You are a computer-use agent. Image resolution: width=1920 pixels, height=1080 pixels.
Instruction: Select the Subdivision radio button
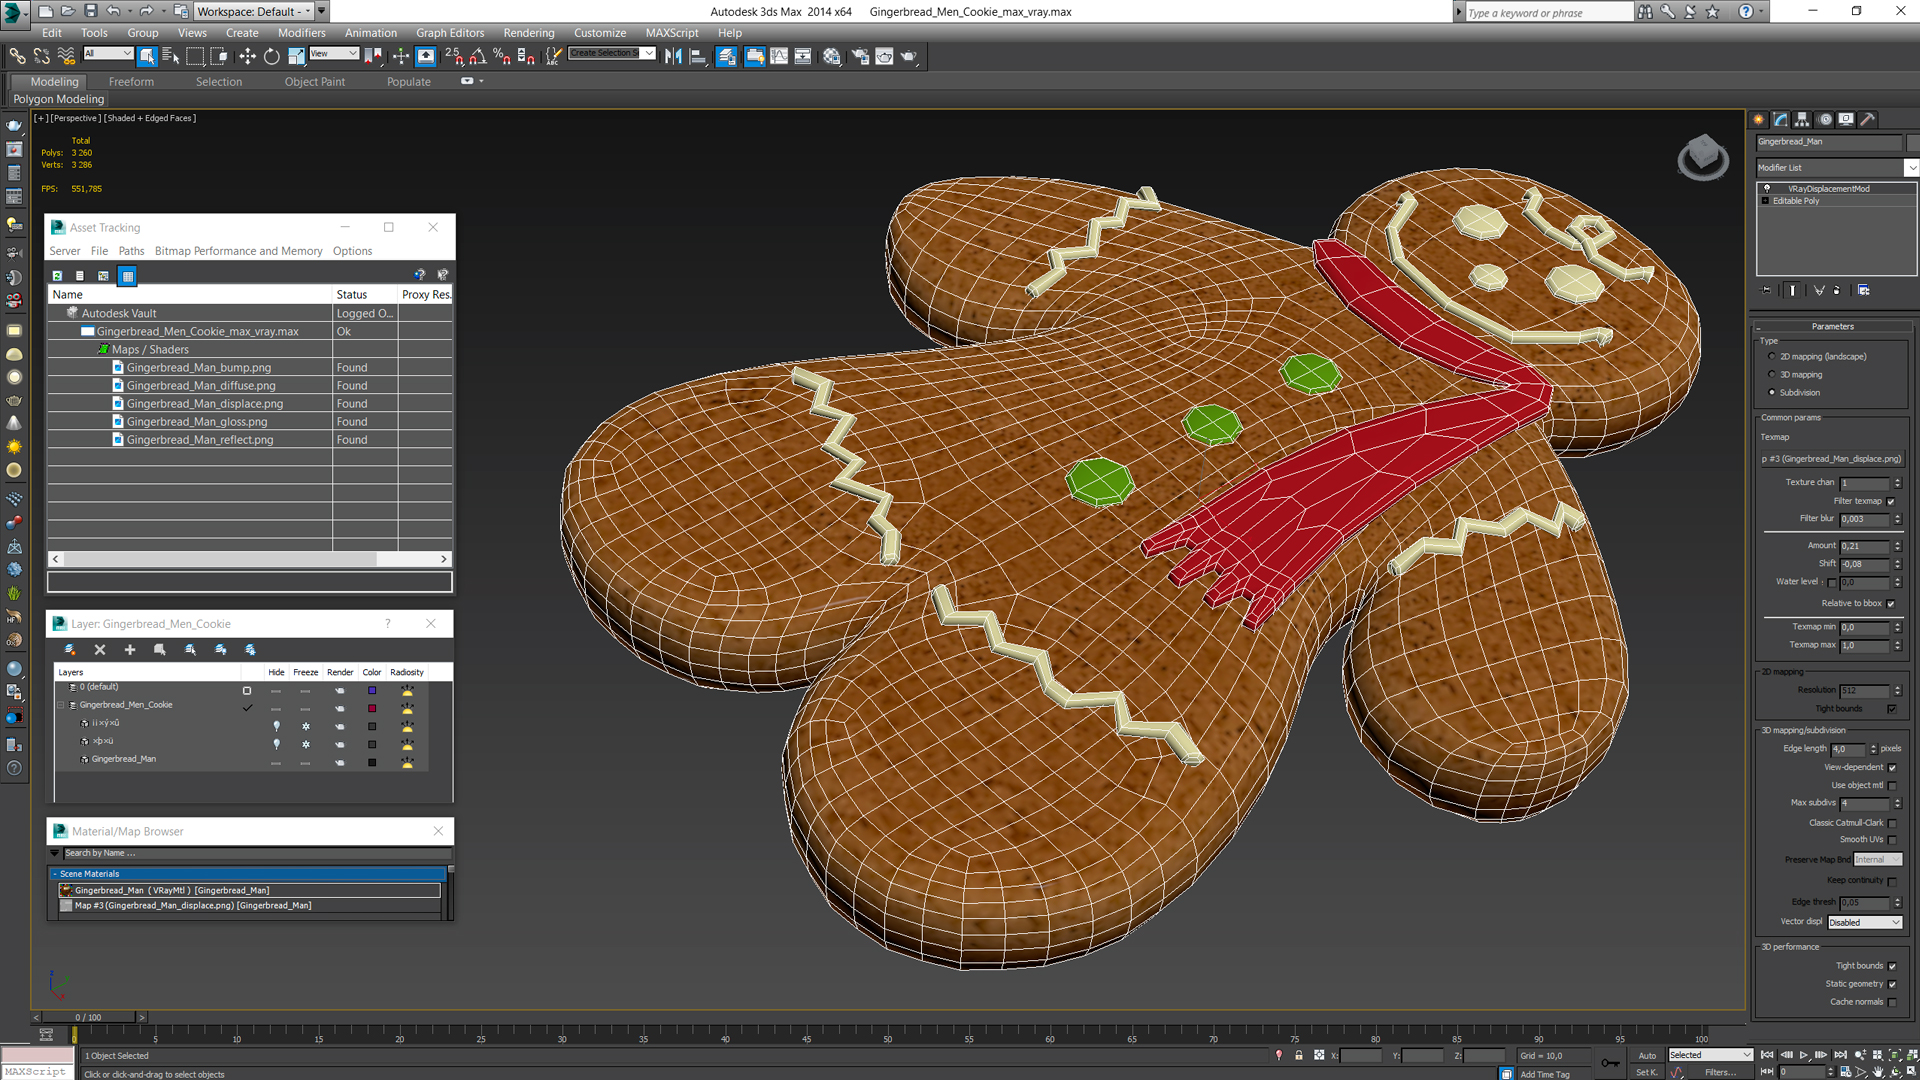(x=1772, y=392)
